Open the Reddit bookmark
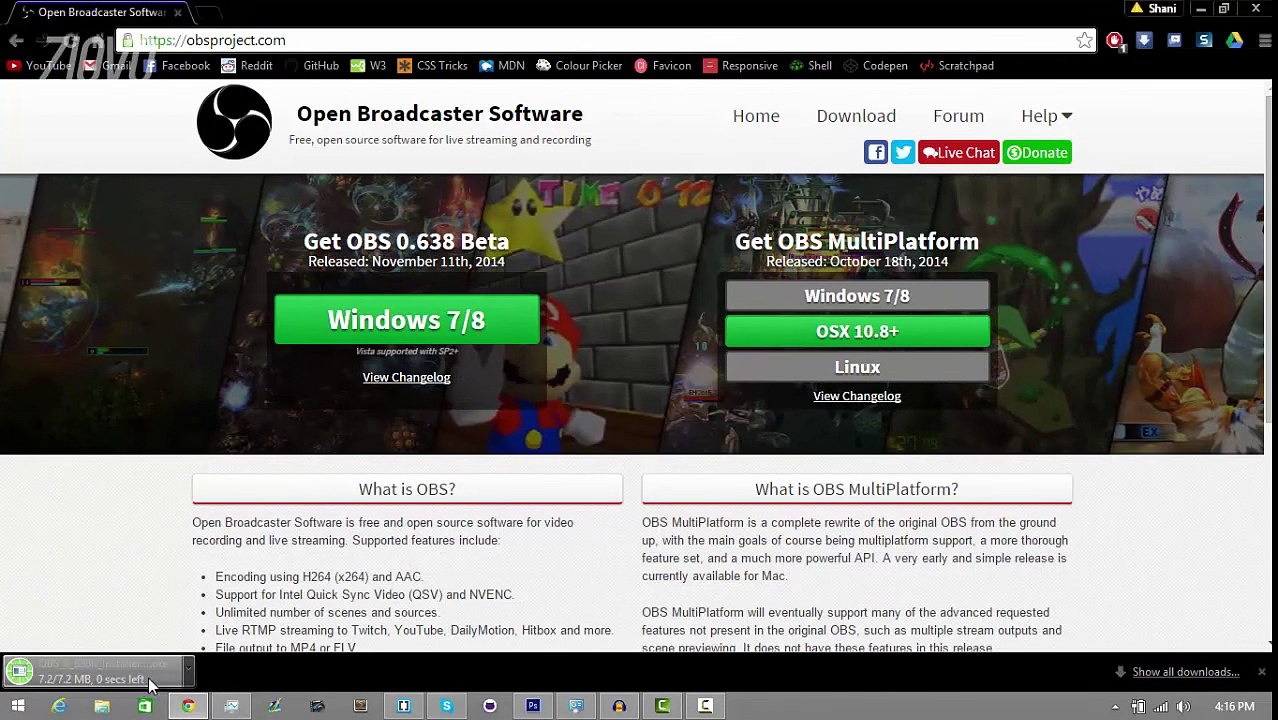This screenshot has width=1278, height=720. pos(247,65)
